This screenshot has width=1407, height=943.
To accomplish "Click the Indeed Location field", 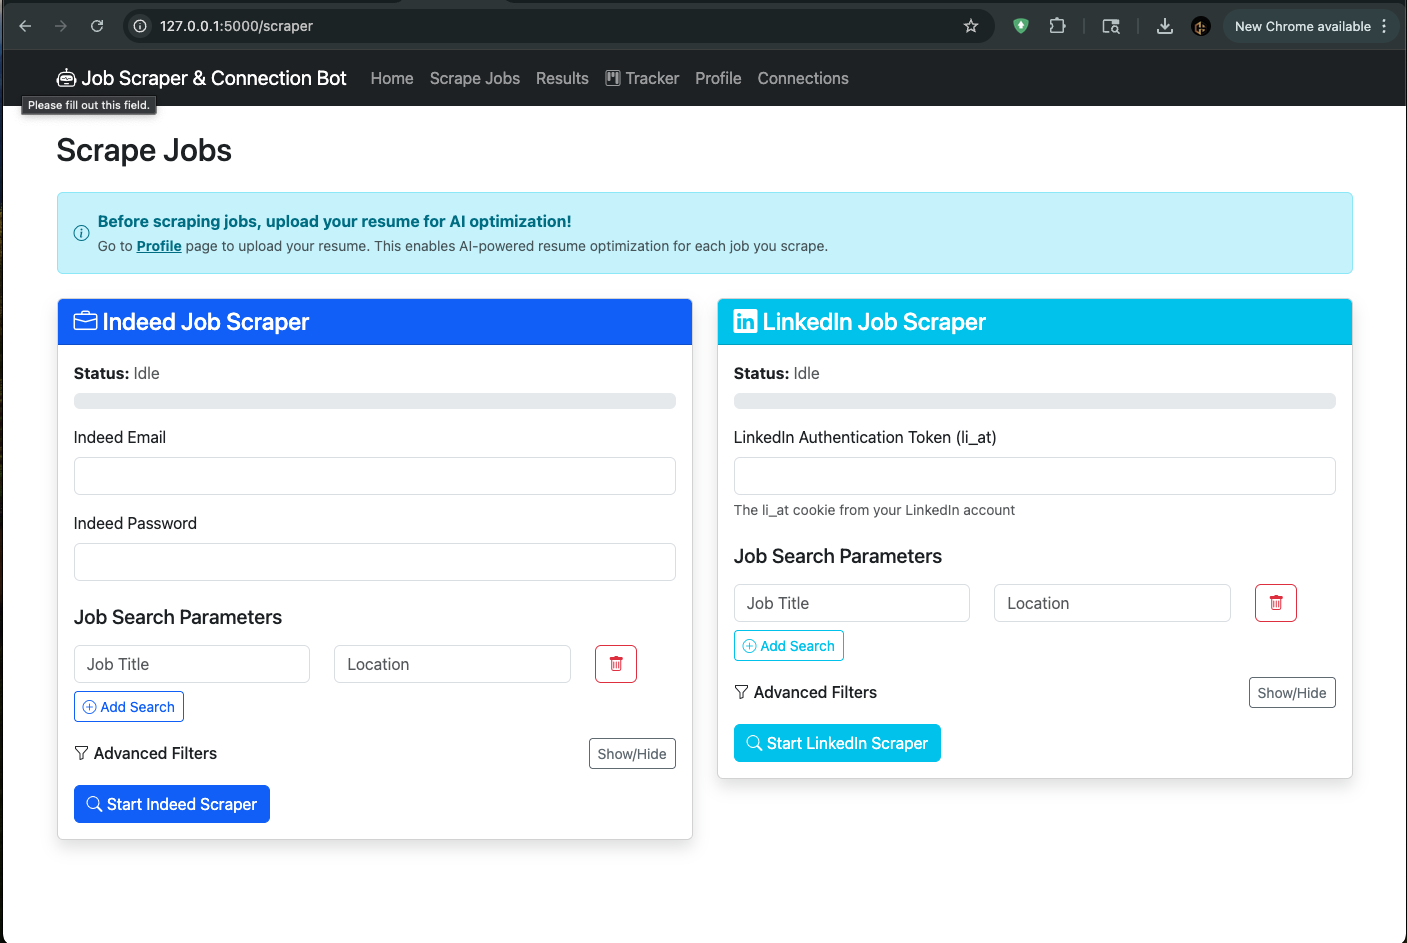I will (x=452, y=664).
